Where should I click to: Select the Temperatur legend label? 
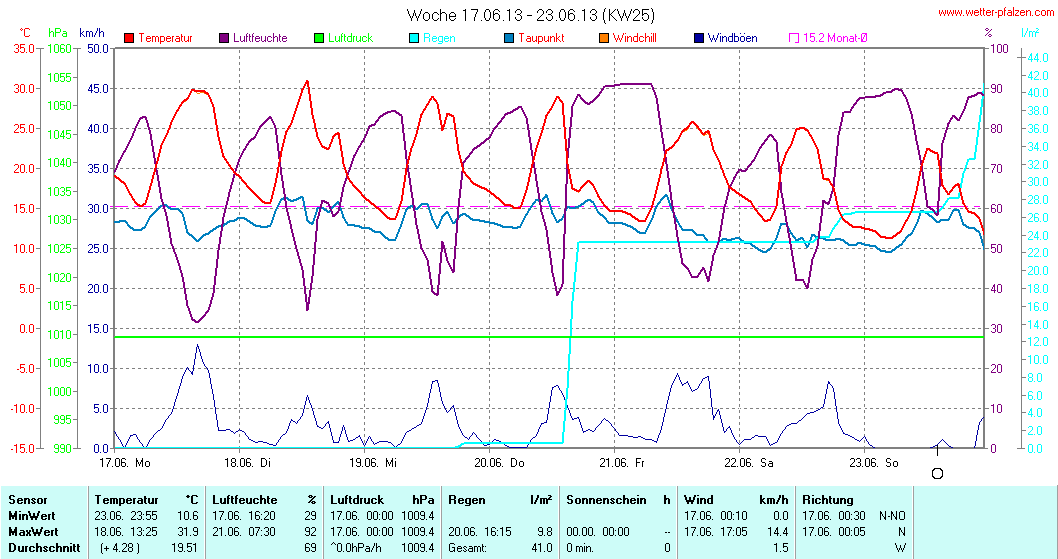[x=165, y=38]
